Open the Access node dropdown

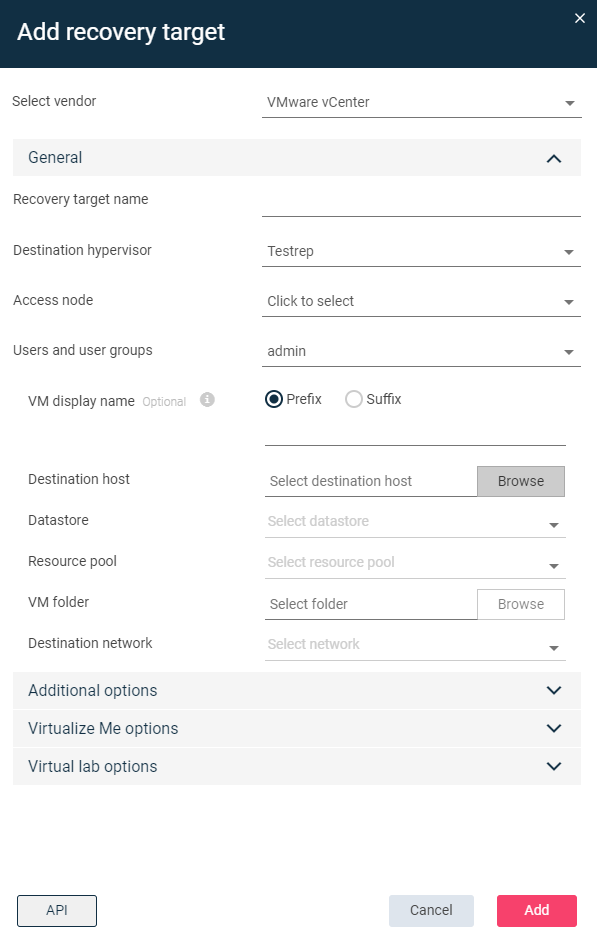(x=421, y=301)
